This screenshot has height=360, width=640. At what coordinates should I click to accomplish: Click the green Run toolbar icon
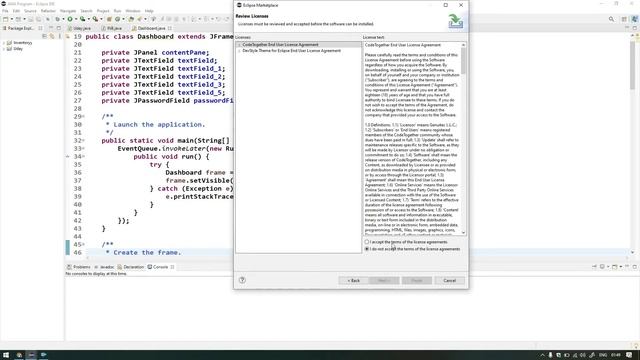click(x=70, y=19)
